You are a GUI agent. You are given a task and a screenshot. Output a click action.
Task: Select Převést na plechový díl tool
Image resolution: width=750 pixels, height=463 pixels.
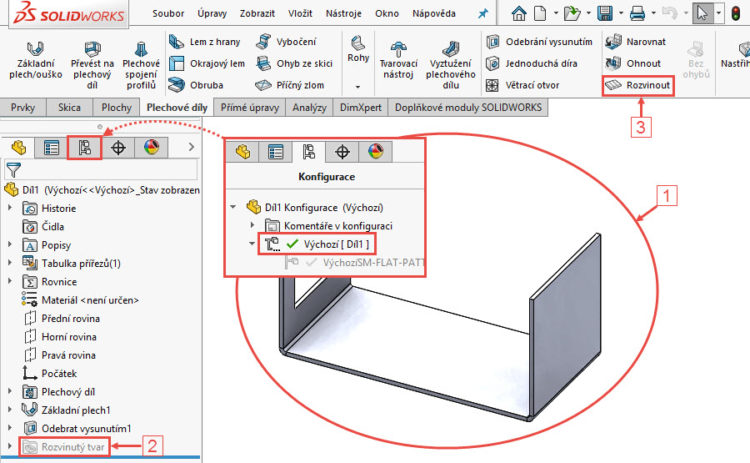92,66
